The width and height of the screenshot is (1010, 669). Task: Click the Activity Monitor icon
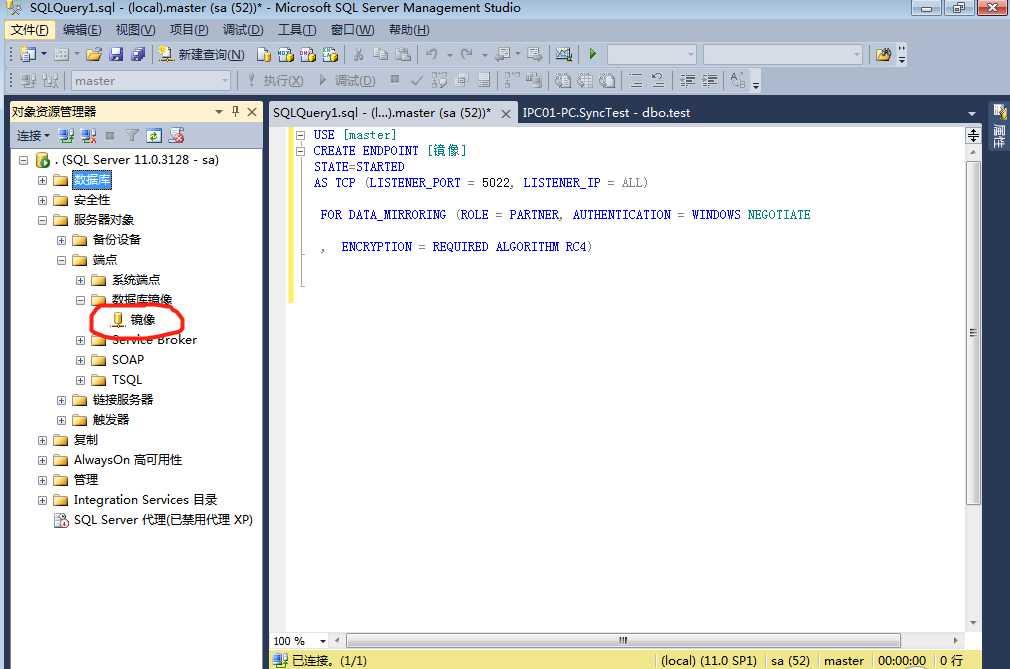tap(564, 55)
